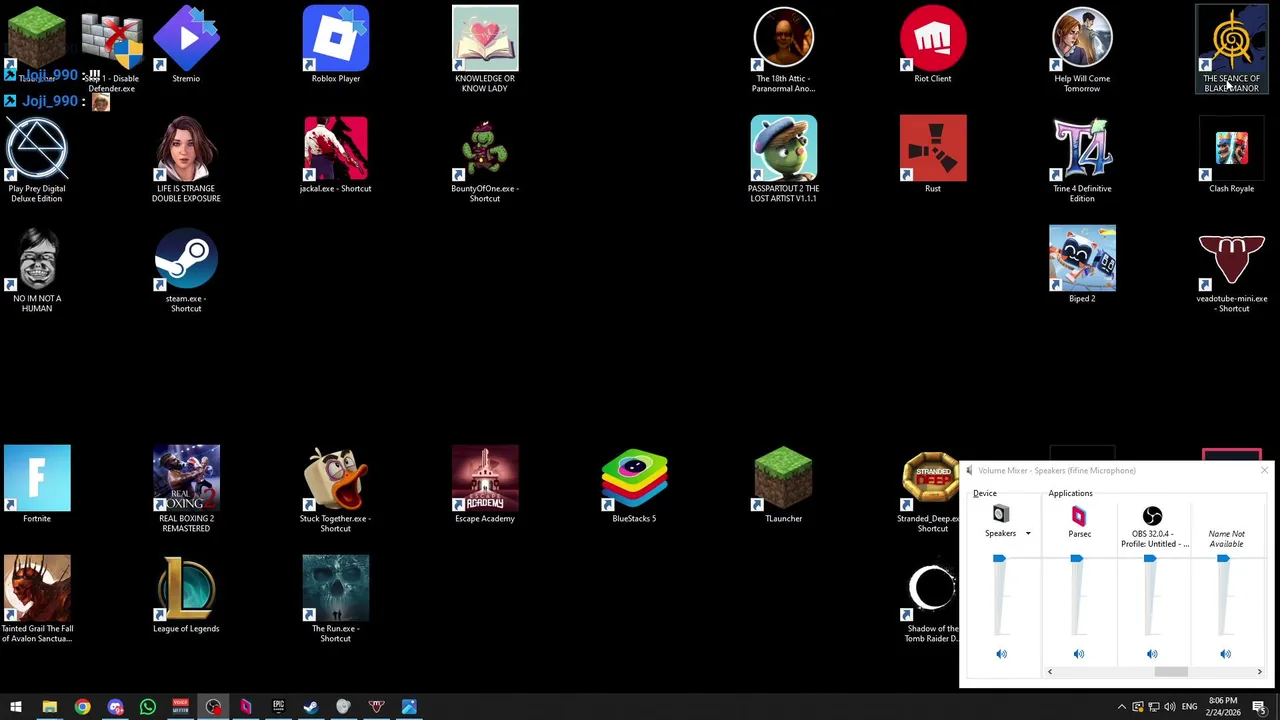The width and height of the screenshot is (1280, 720).
Task: Launch the League of Legends icon
Action: 186,595
